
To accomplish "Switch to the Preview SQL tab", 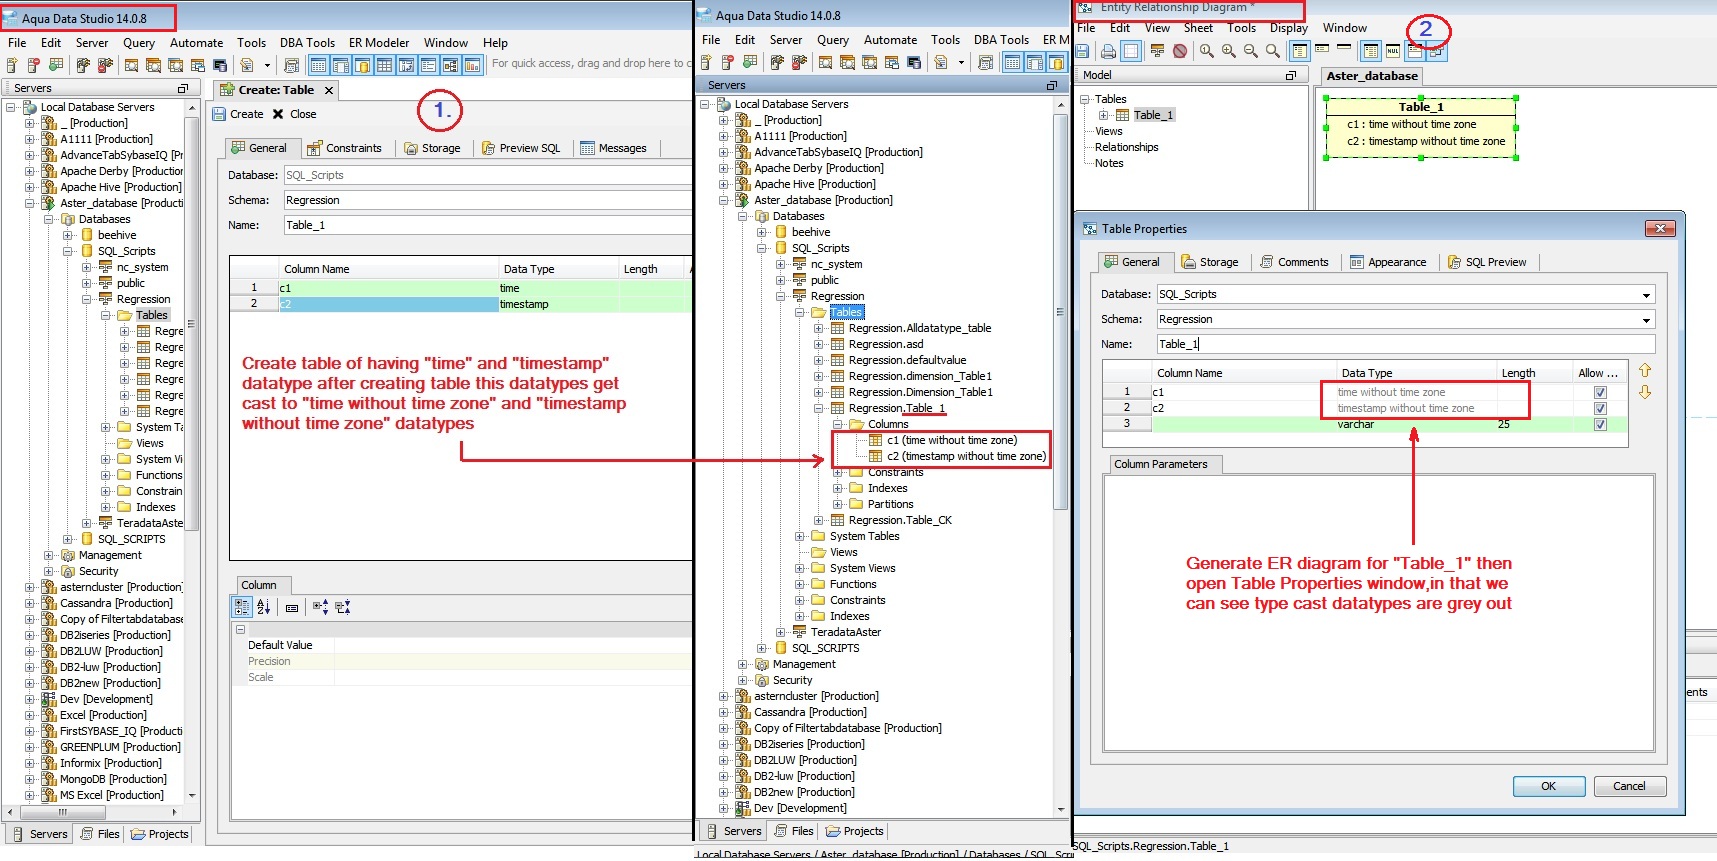I will pos(521,148).
